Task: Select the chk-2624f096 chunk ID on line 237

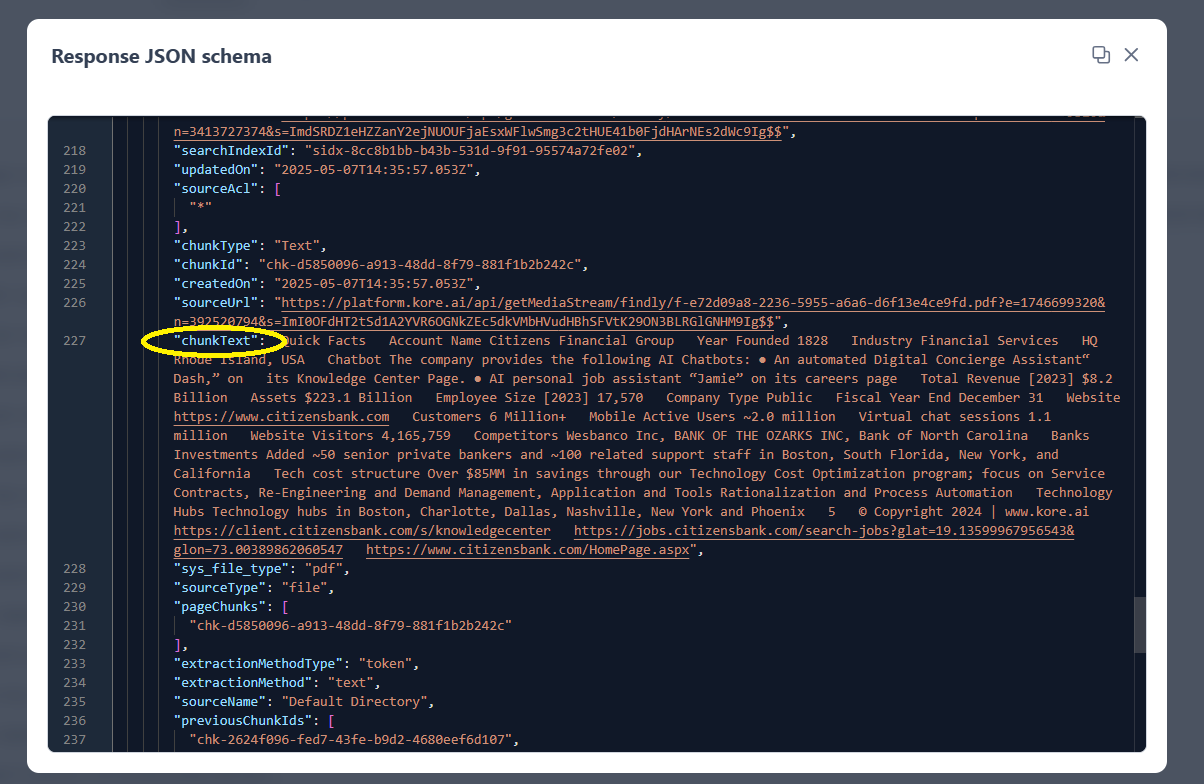Action: [x=350, y=740]
